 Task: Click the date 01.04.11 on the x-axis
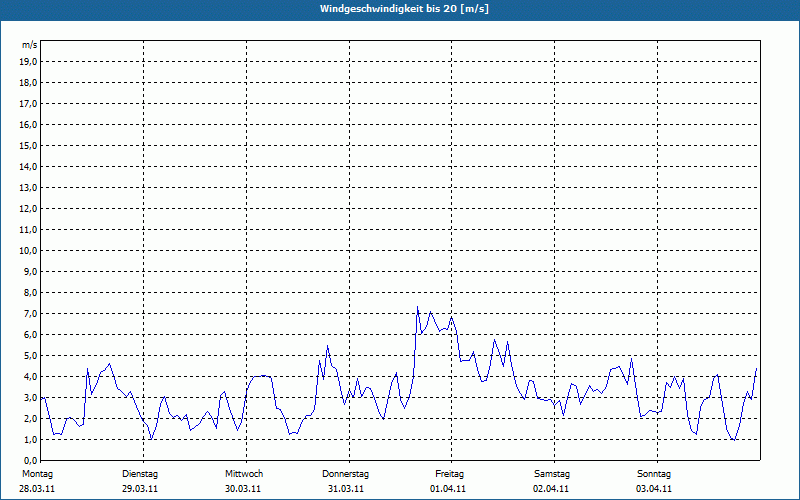click(x=449, y=489)
